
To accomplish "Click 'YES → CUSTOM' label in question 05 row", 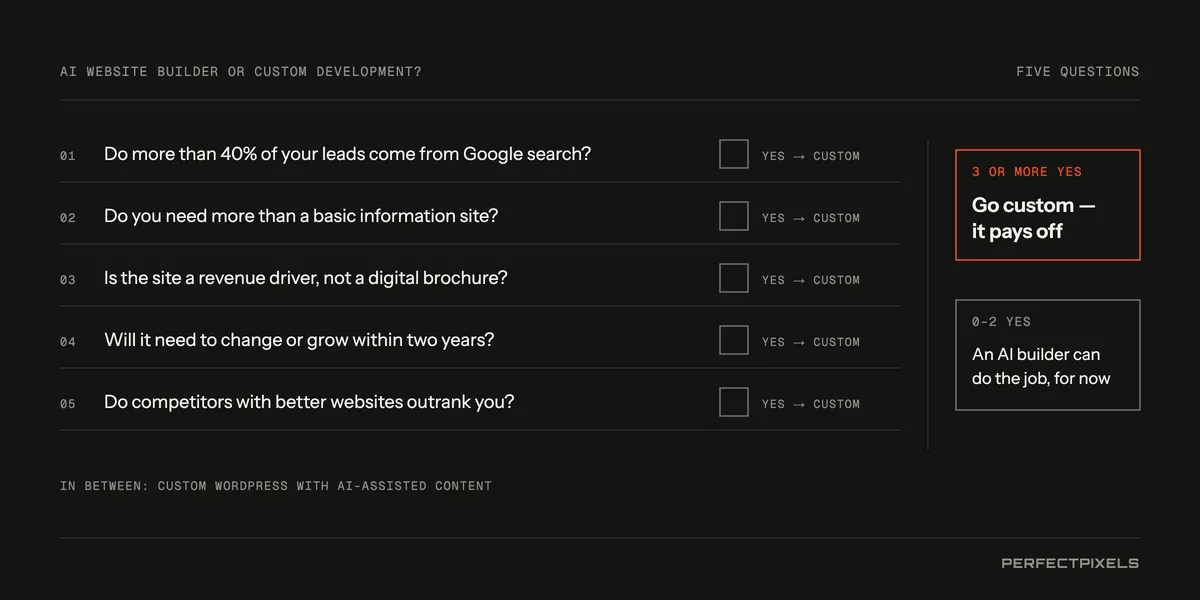I will [x=811, y=404].
